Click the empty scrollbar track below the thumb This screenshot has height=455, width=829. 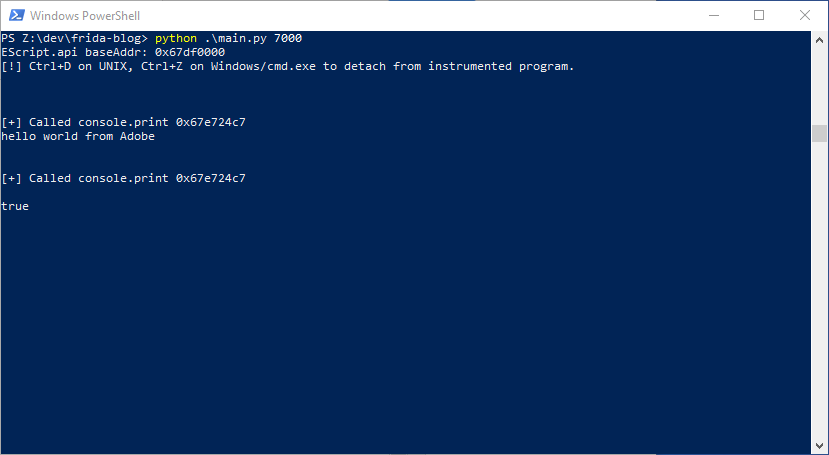coord(819,300)
